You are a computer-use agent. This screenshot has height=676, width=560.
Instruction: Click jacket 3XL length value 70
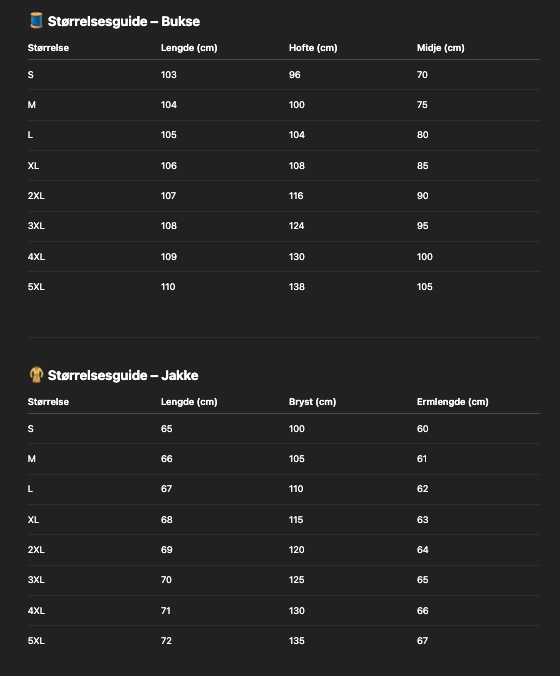166,580
